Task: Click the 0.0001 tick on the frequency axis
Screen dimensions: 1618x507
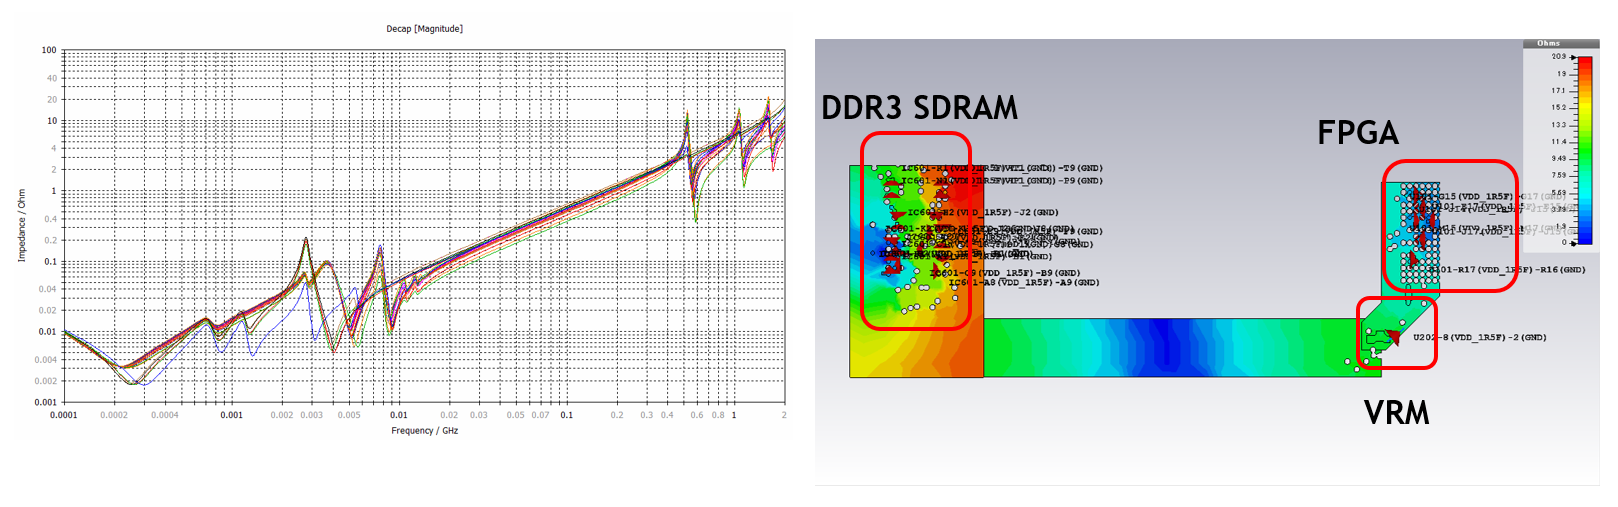Action: [x=64, y=415]
